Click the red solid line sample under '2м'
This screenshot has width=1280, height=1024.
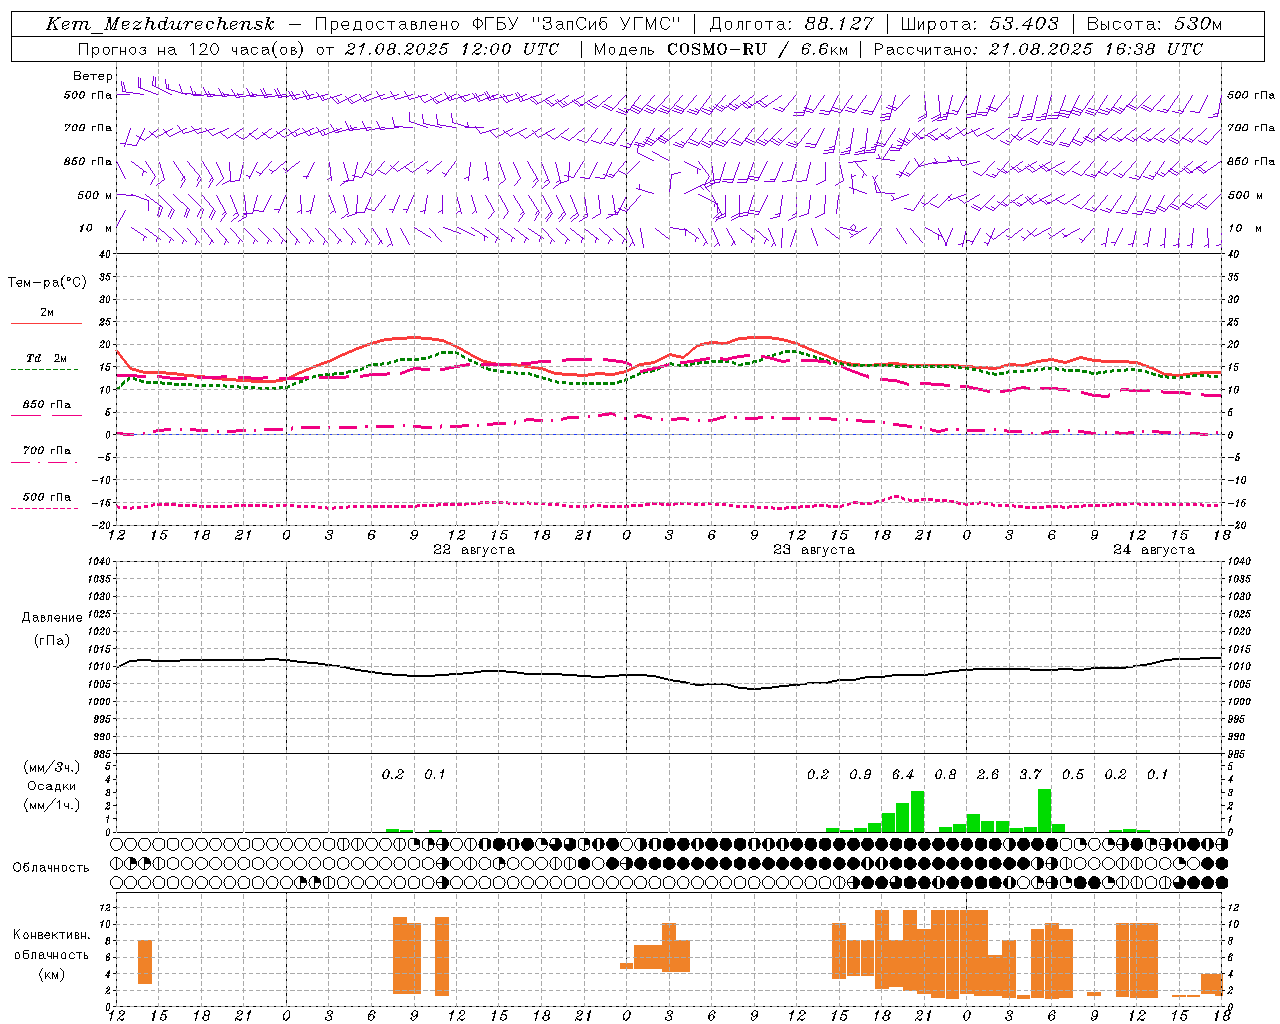point(46,323)
